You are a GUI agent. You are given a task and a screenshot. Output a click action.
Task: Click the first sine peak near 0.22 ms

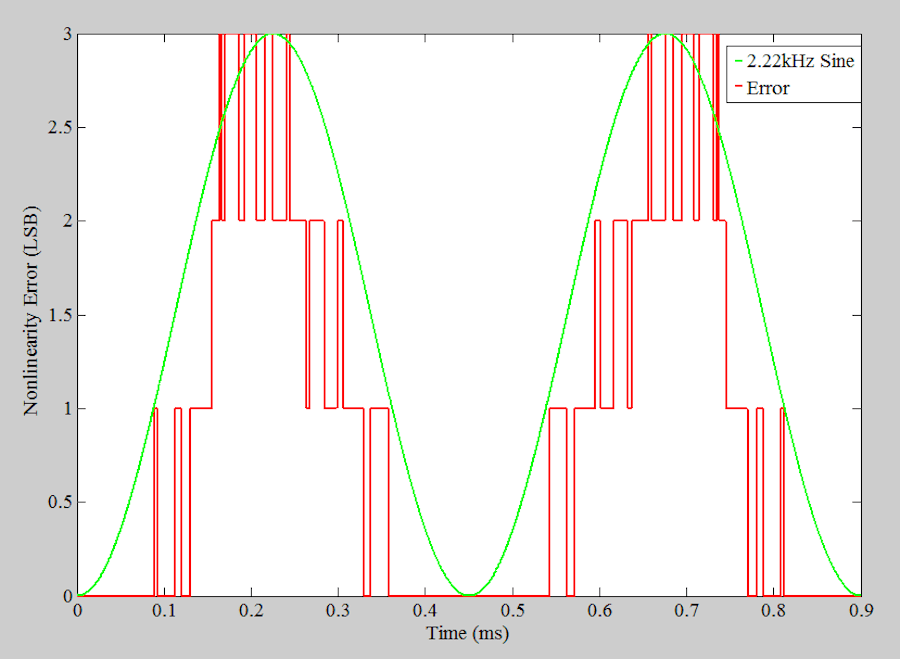(x=271, y=35)
